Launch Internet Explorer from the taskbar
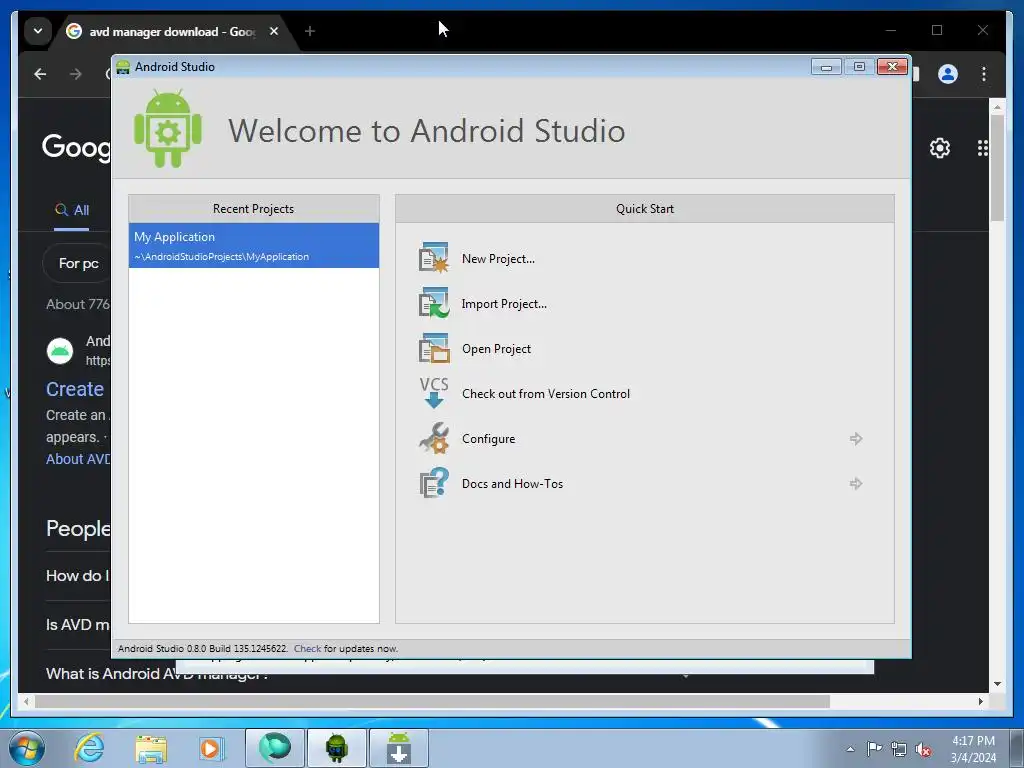The width and height of the screenshot is (1024, 768). pyautogui.click(x=89, y=748)
